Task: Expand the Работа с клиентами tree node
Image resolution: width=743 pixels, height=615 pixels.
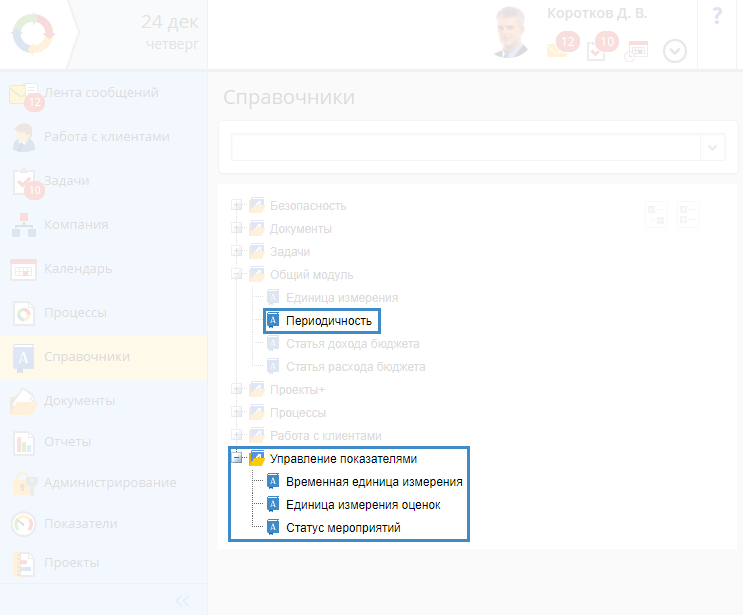Action: pos(236,435)
